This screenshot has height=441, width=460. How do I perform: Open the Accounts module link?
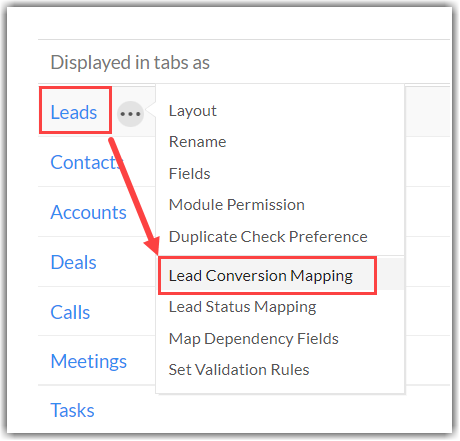[88, 212]
